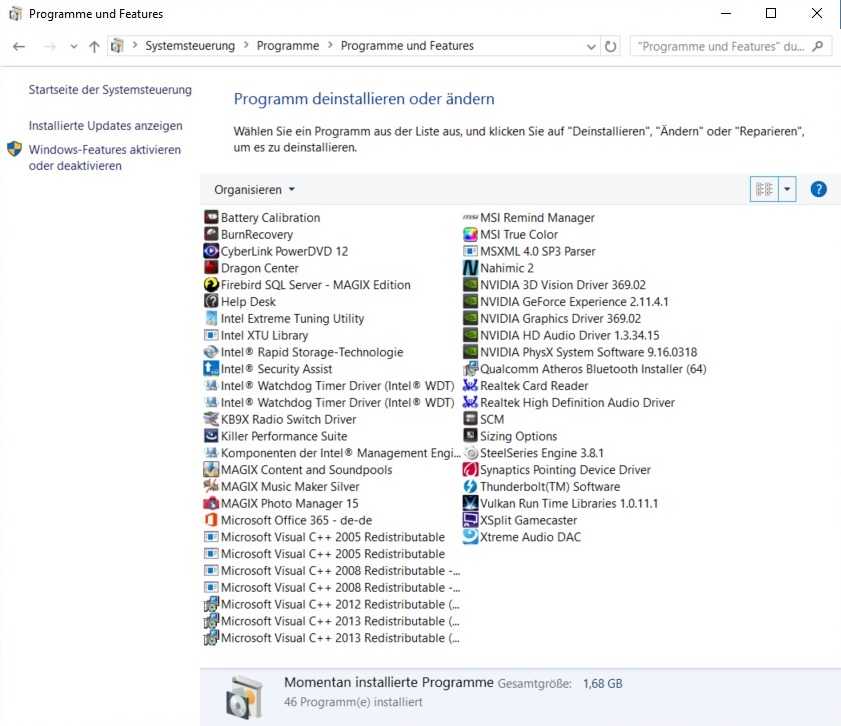Click the Thunderbolt(TM) Software icon
This screenshot has width=841, height=726.
tap(470, 486)
